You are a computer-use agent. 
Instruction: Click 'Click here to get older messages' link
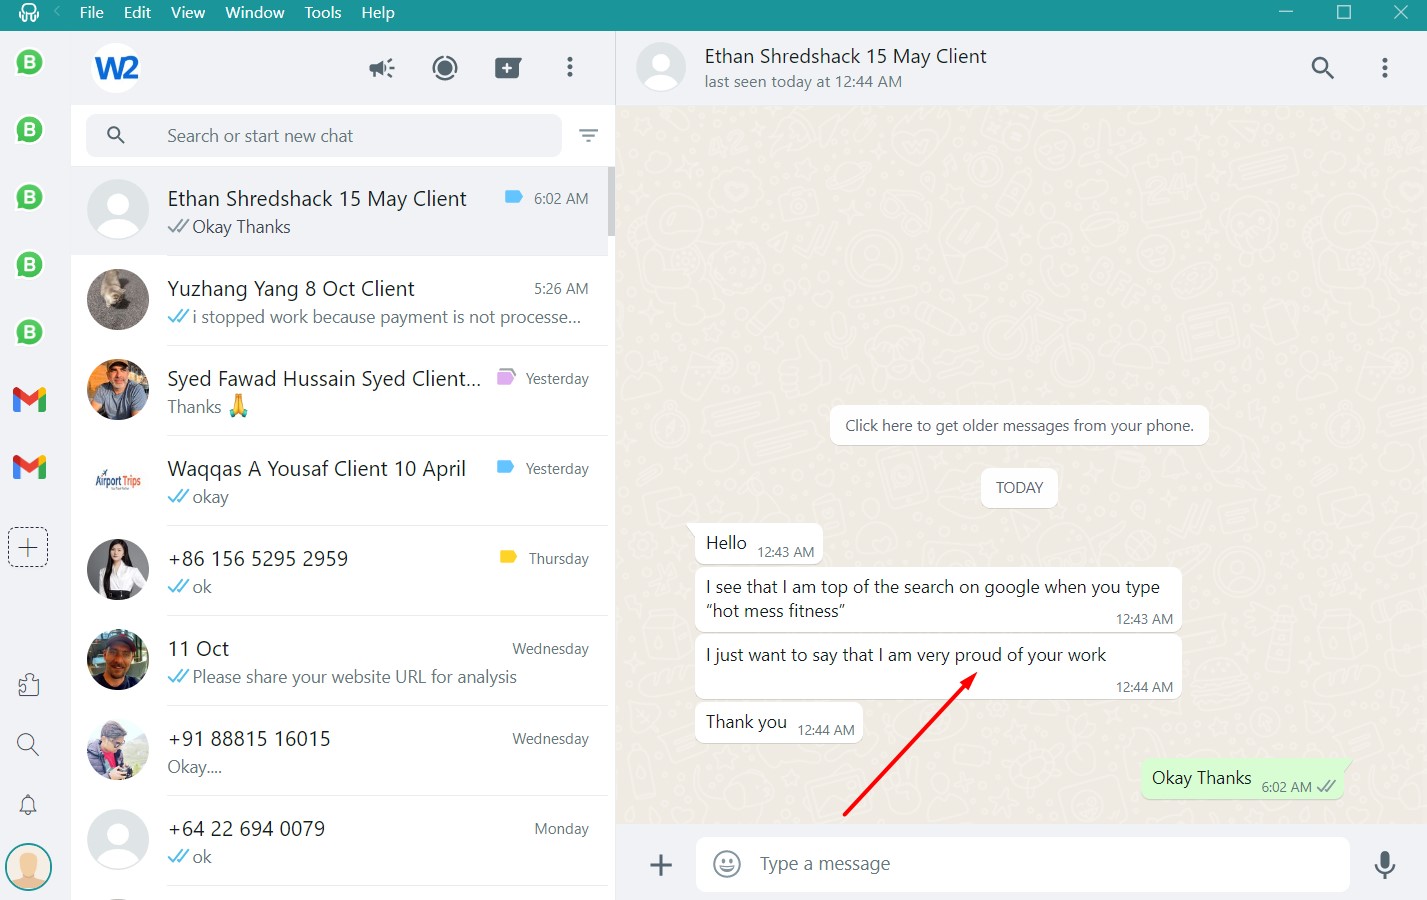pyautogui.click(x=1019, y=426)
